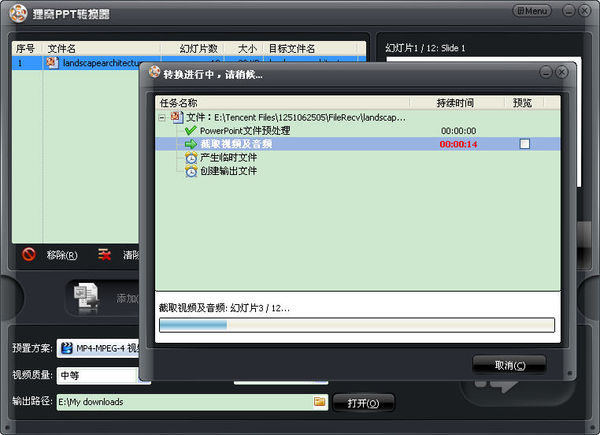Click the add file document icon

86,298
